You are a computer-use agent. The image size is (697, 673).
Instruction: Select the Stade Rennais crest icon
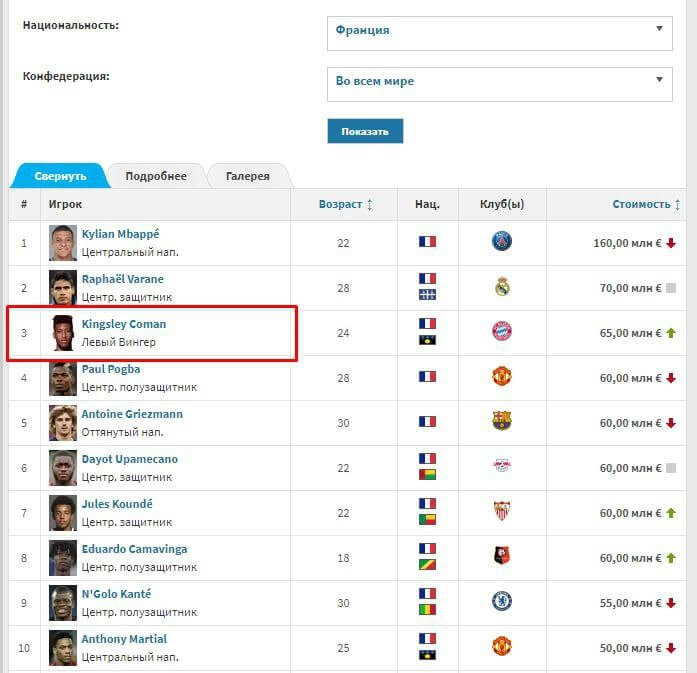point(502,556)
